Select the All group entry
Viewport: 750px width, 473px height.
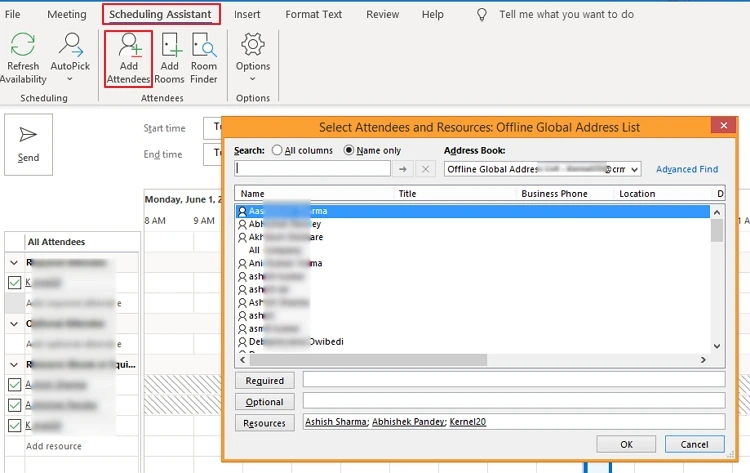click(x=275, y=250)
